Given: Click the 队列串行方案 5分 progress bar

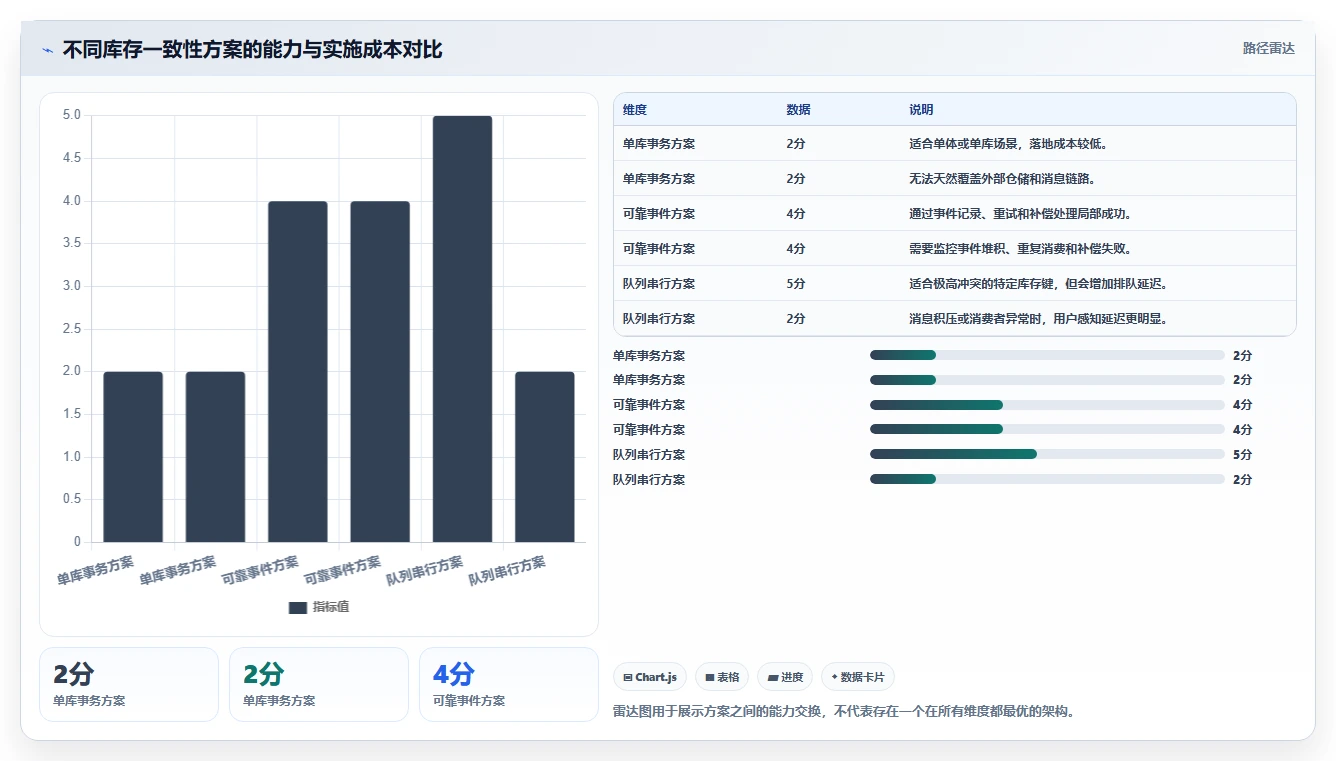Looking at the screenshot, I should pyautogui.click(x=1047, y=454).
